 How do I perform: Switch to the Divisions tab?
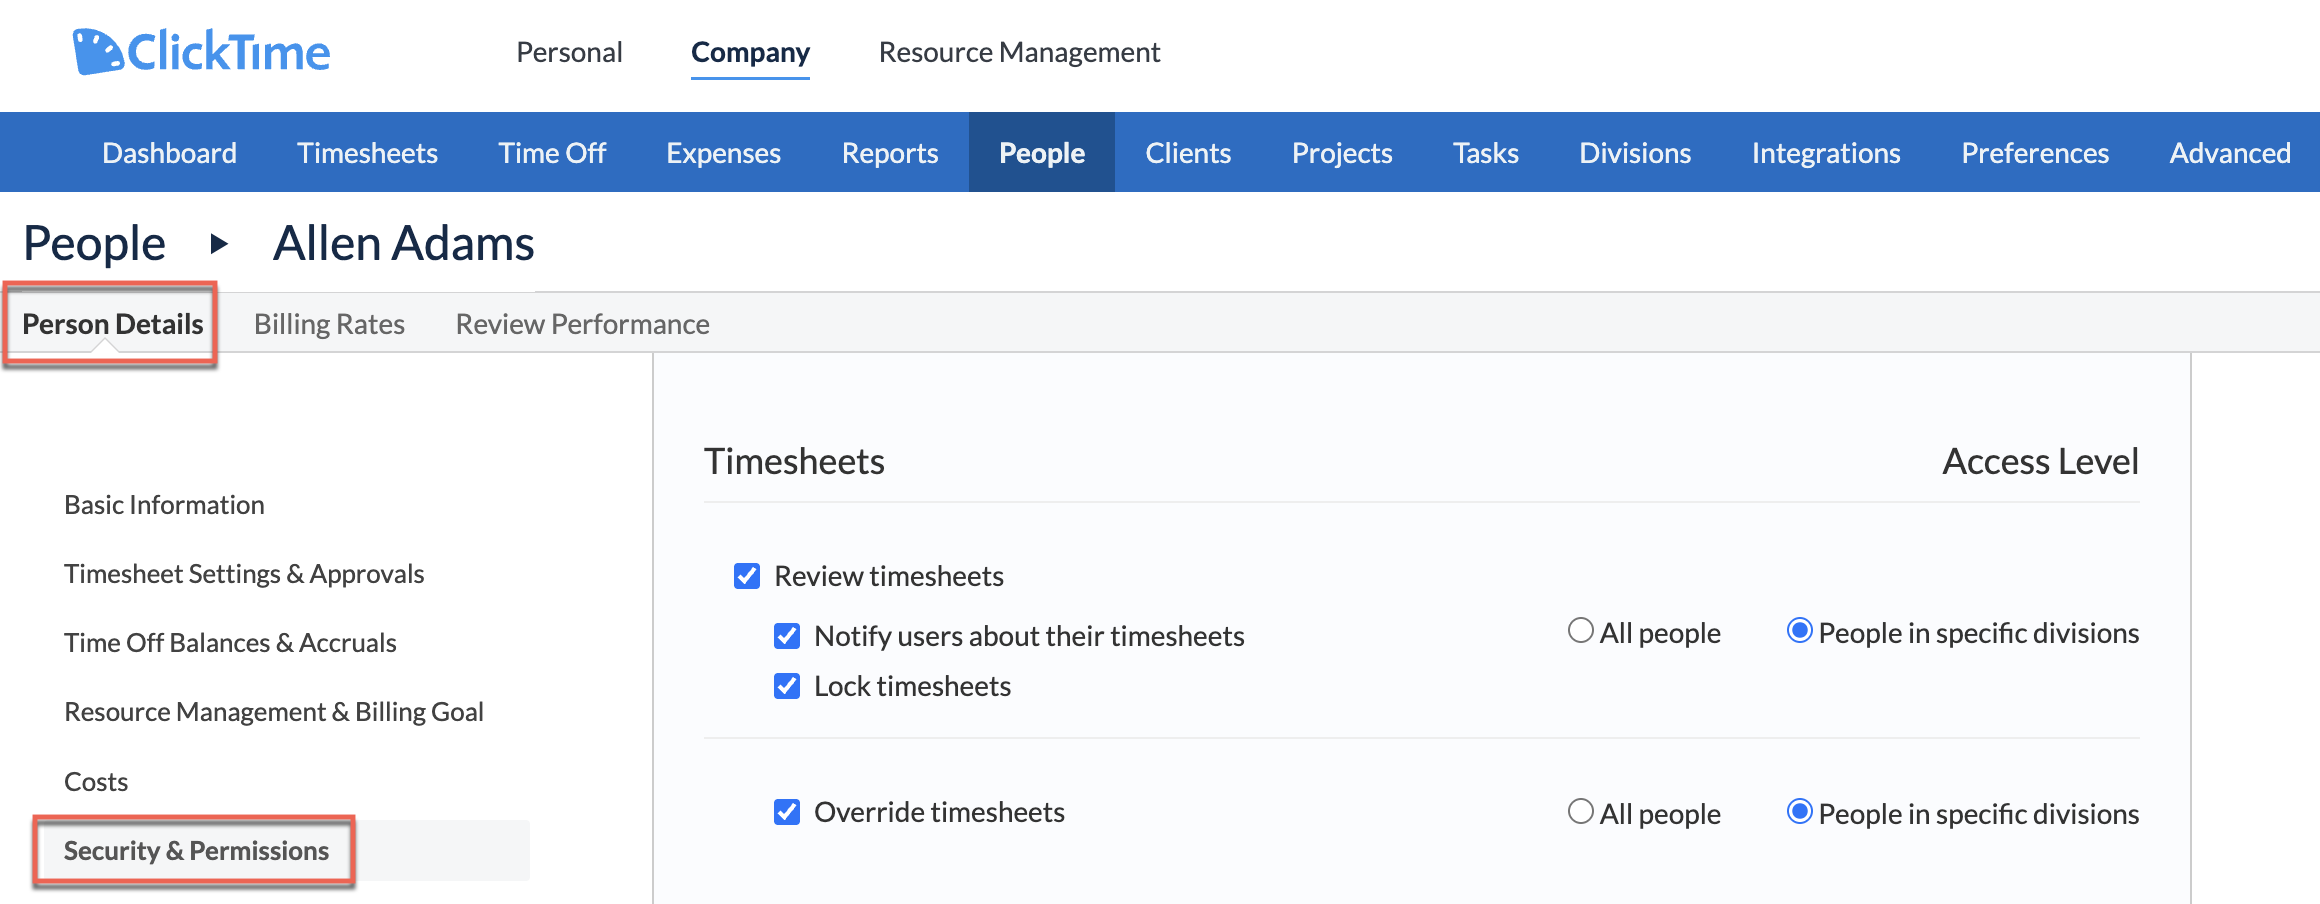click(1635, 152)
